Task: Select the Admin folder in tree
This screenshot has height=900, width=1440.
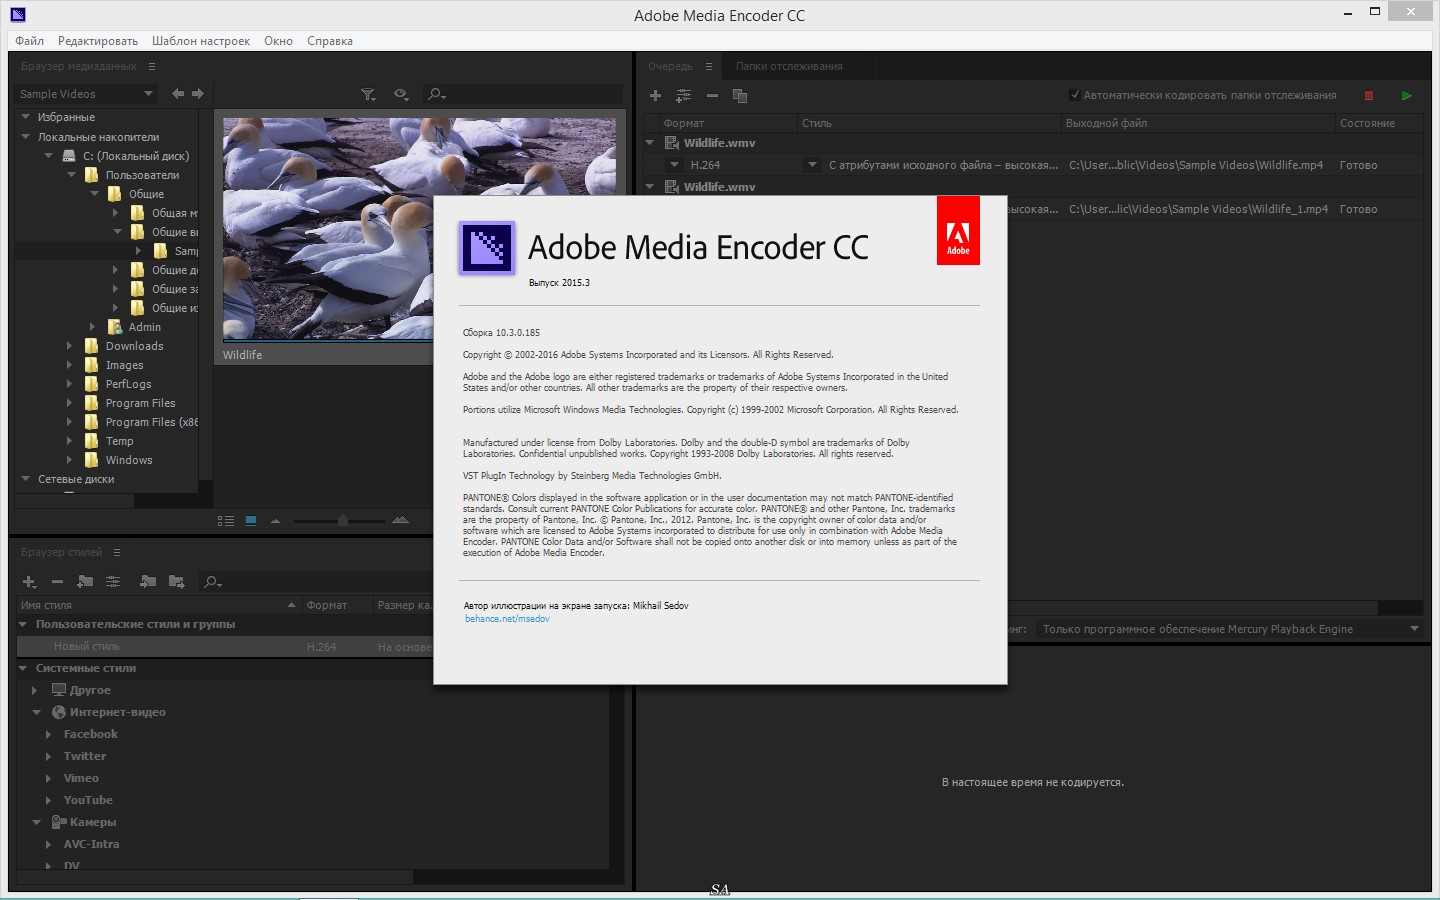Action: pyautogui.click(x=144, y=327)
